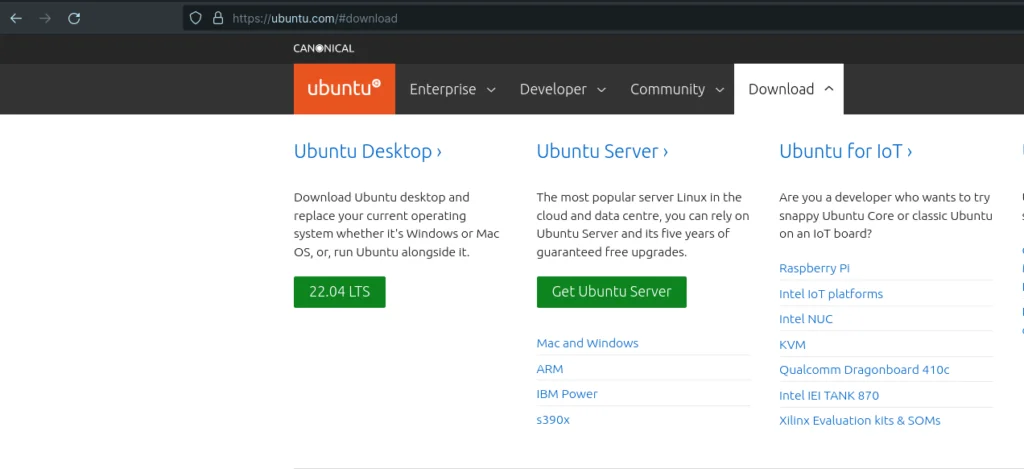This screenshot has width=1024, height=469.
Task: View site security via the padlock icon
Action: pos(218,18)
